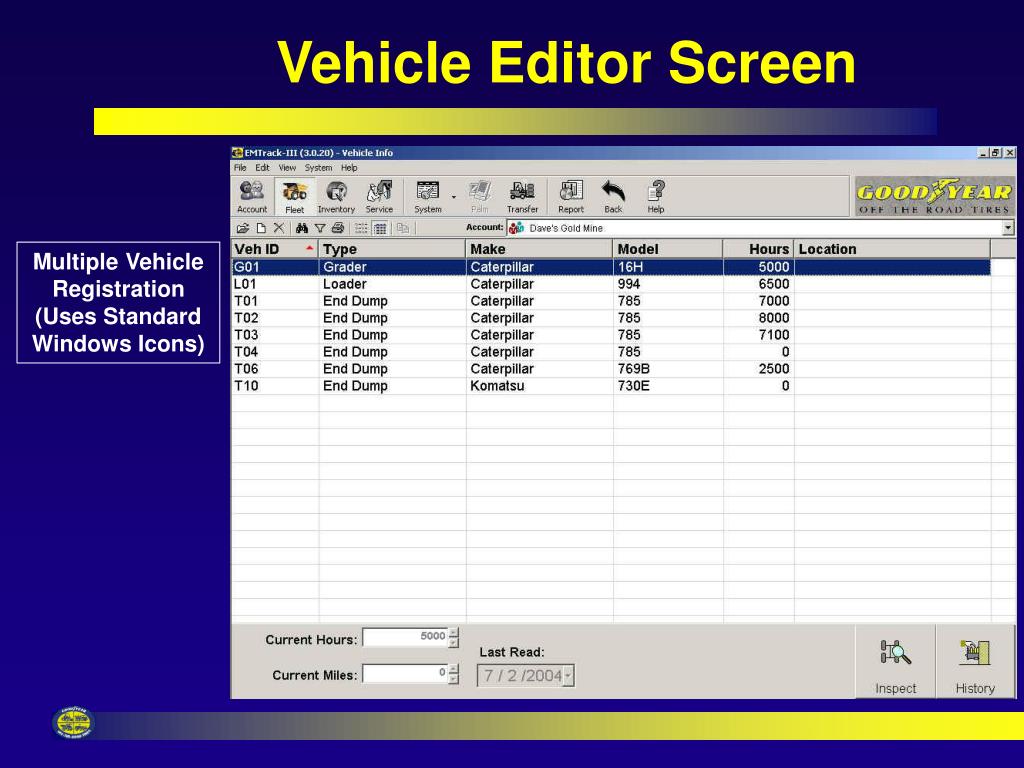Image resolution: width=1024 pixels, height=768 pixels.
Task: Open the Edit menu
Action: pyautogui.click(x=262, y=168)
